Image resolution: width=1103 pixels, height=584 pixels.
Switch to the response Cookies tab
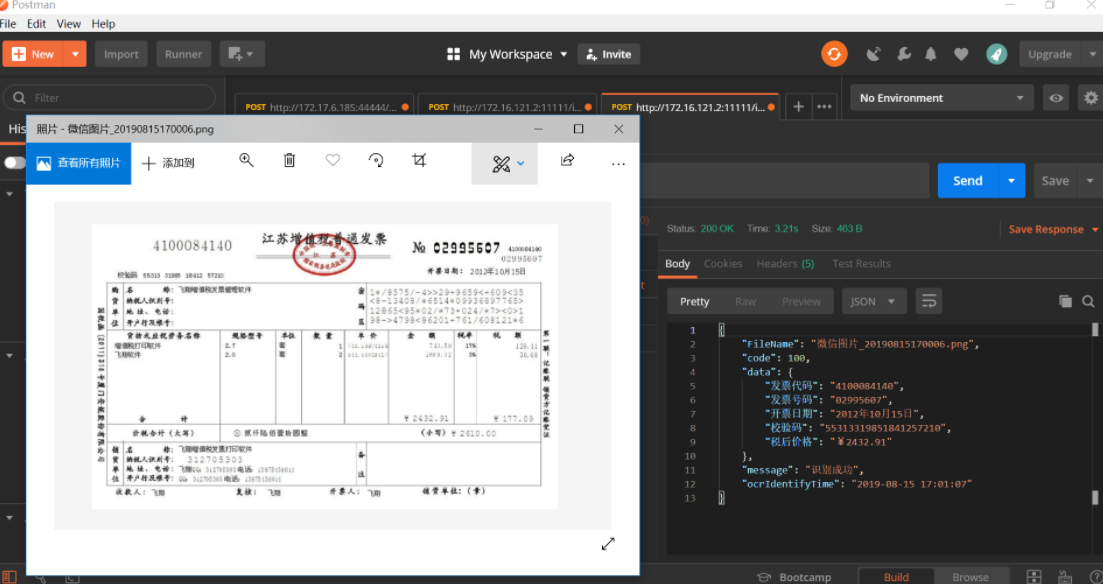[722, 263]
